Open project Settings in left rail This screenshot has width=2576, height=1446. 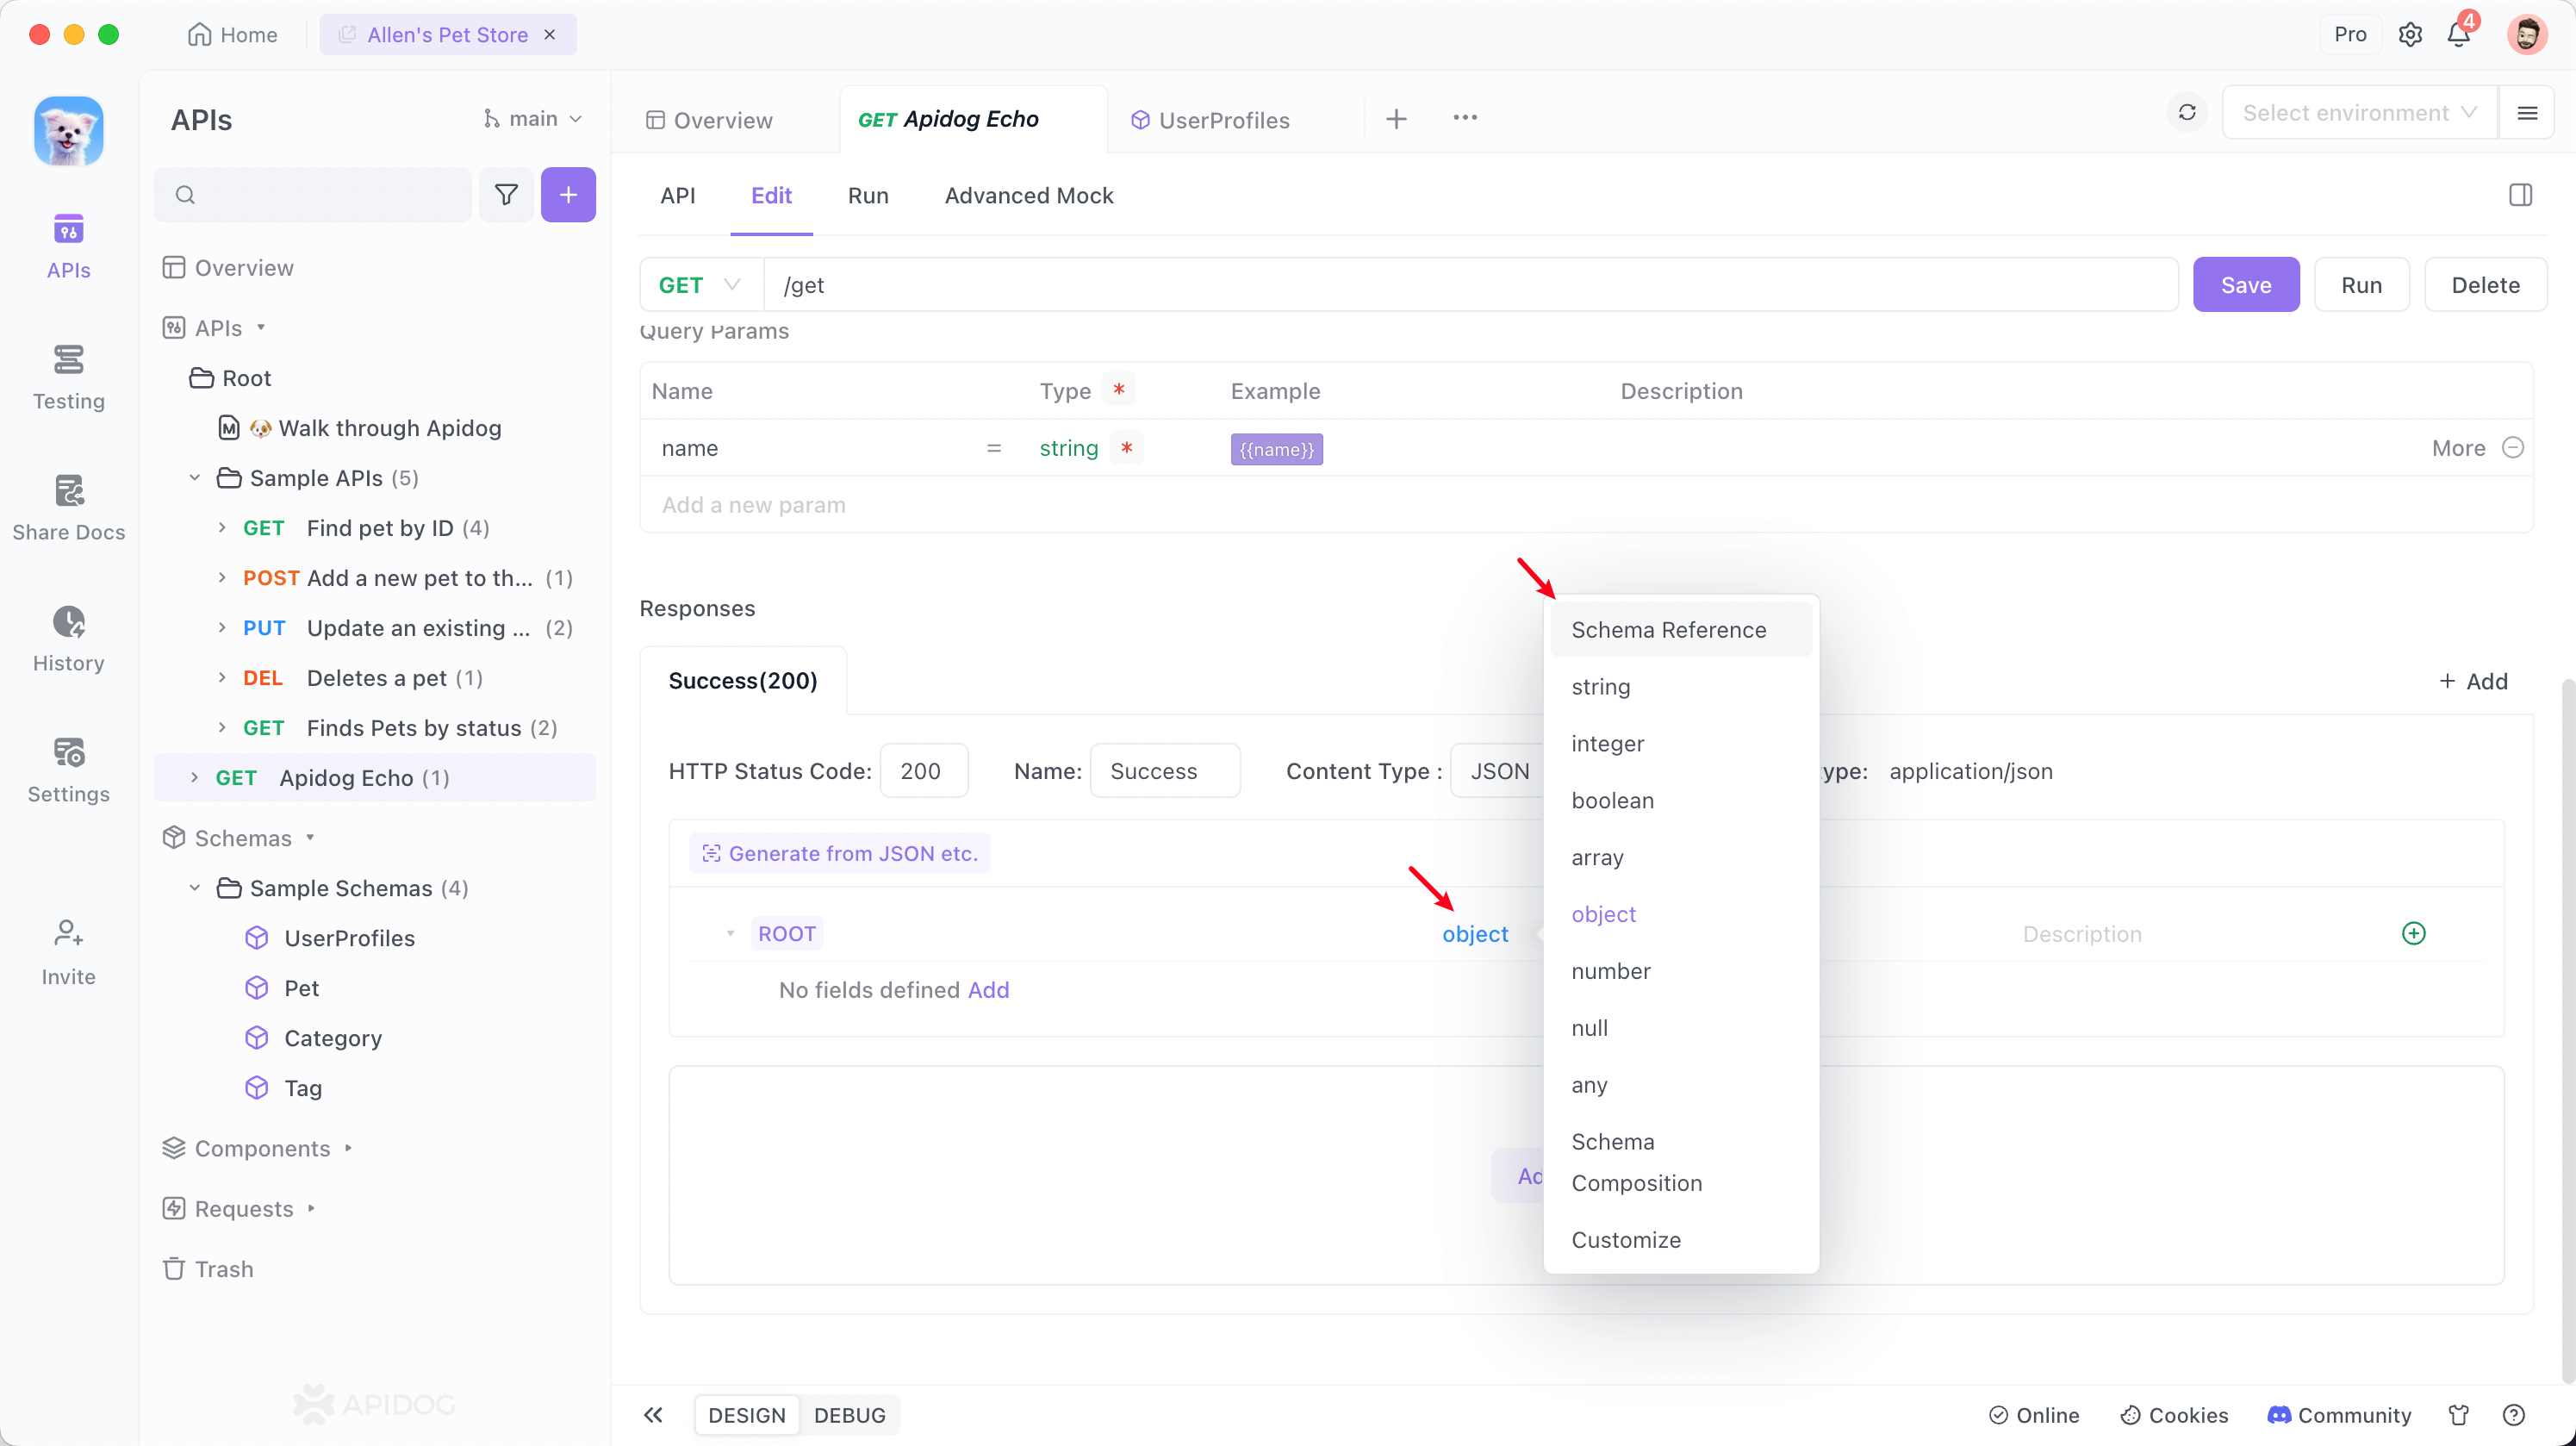pyautogui.click(x=68, y=770)
